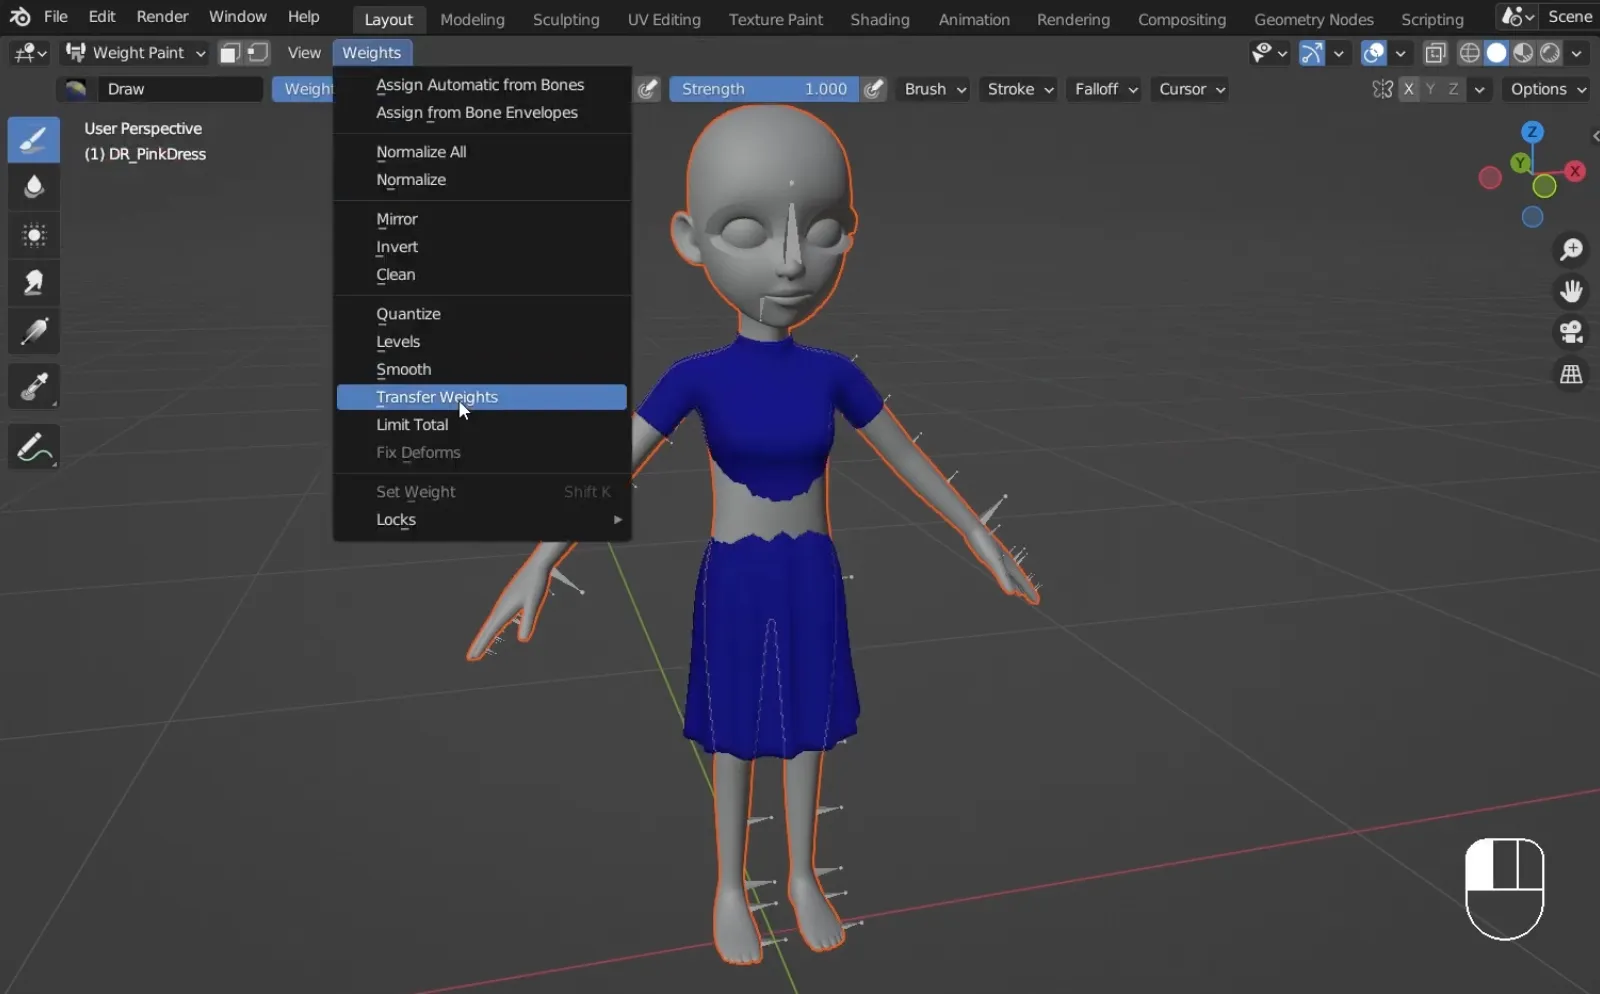The width and height of the screenshot is (1600, 994).
Task: Click the zoom viewport magnifier icon
Action: [1571, 249]
